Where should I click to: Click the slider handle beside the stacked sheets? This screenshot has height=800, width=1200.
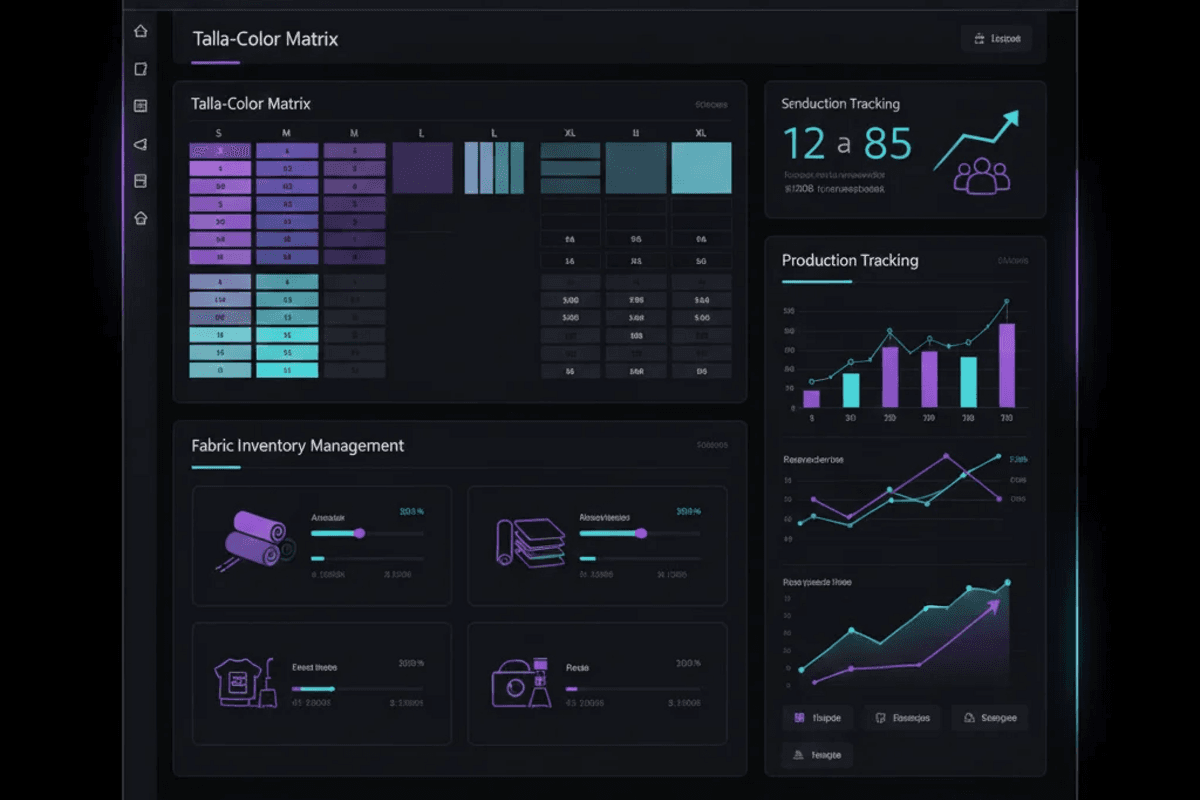coord(641,534)
